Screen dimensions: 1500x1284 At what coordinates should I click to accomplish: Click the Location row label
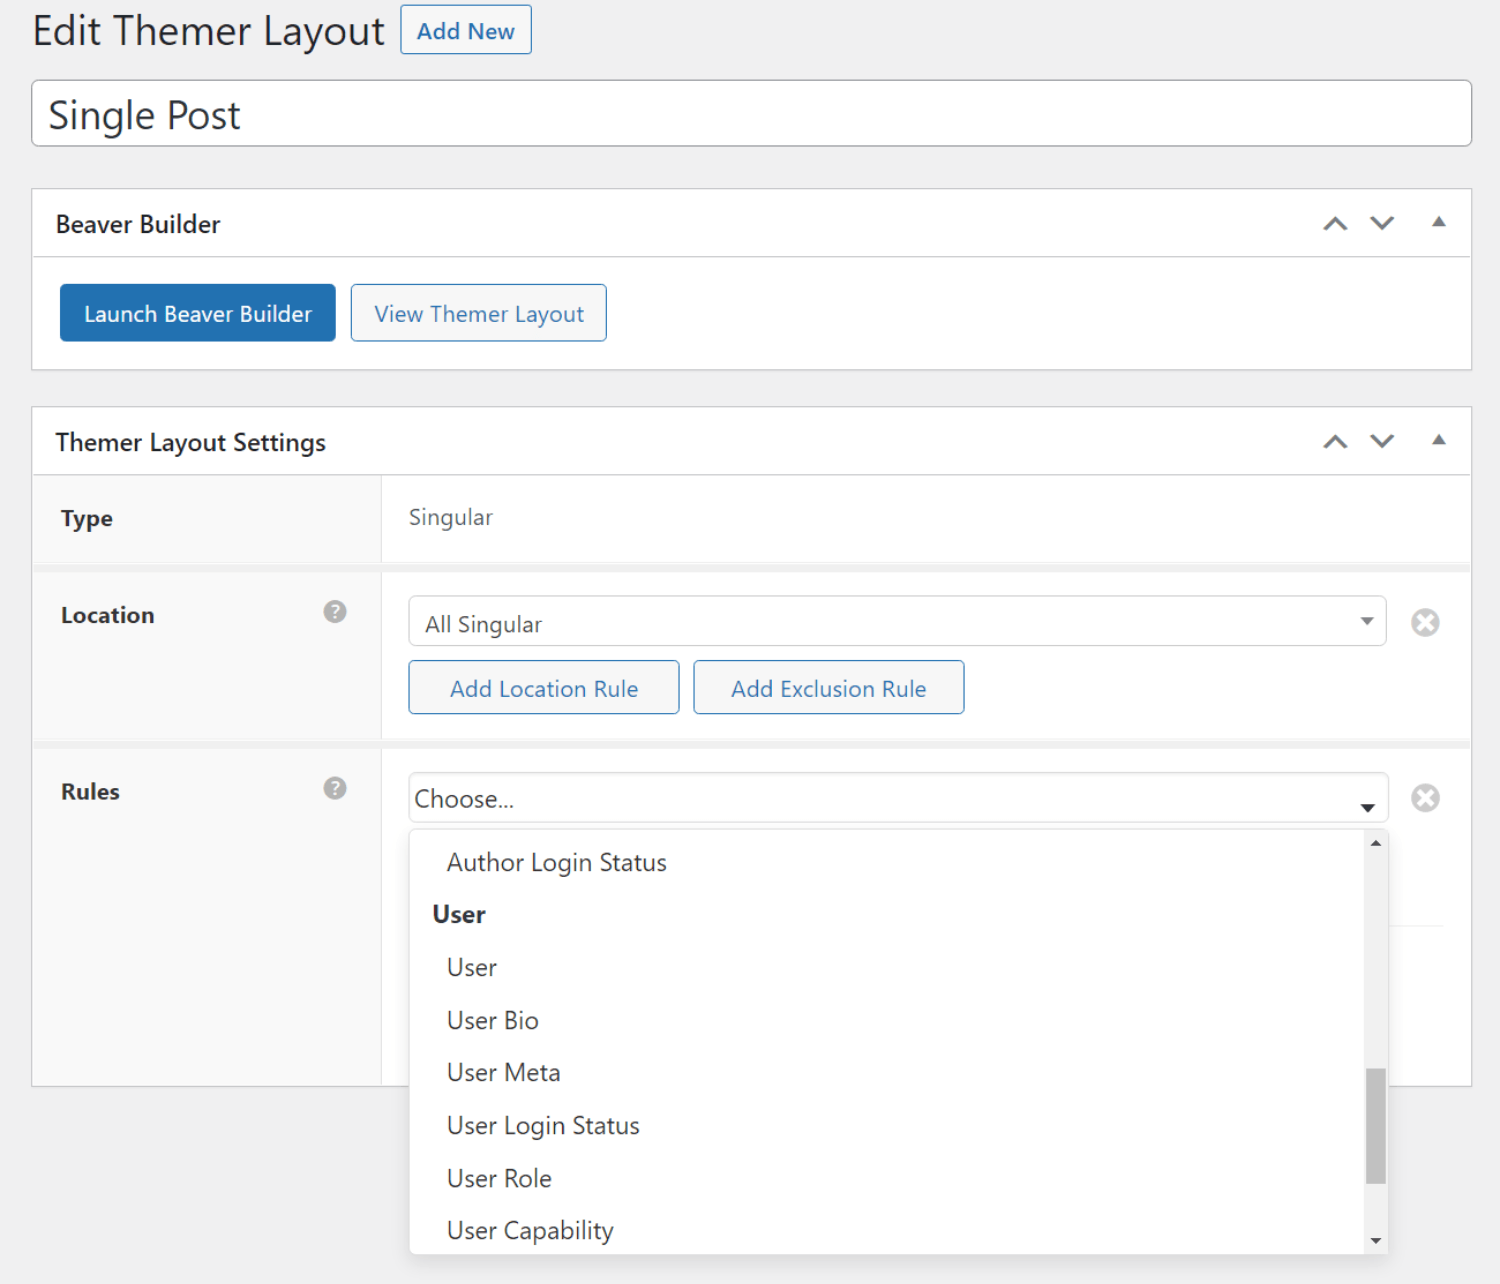tap(108, 615)
